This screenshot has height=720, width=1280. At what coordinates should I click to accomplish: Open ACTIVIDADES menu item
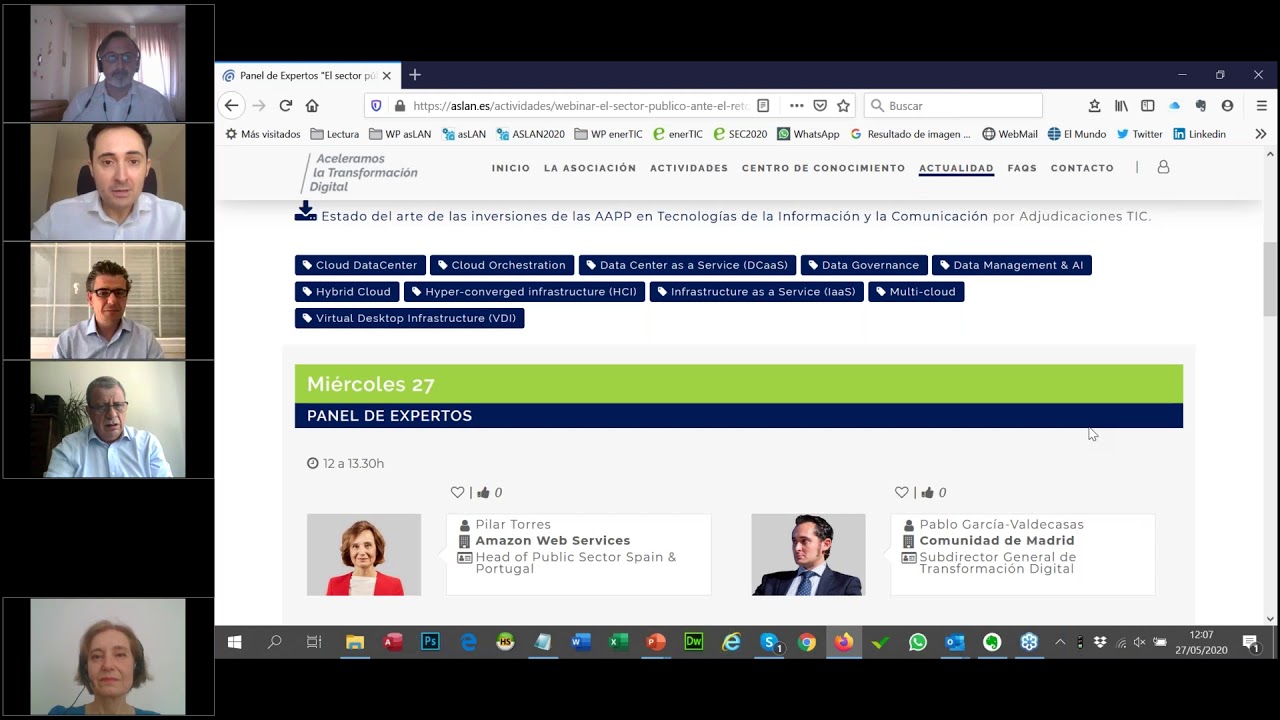click(x=689, y=168)
